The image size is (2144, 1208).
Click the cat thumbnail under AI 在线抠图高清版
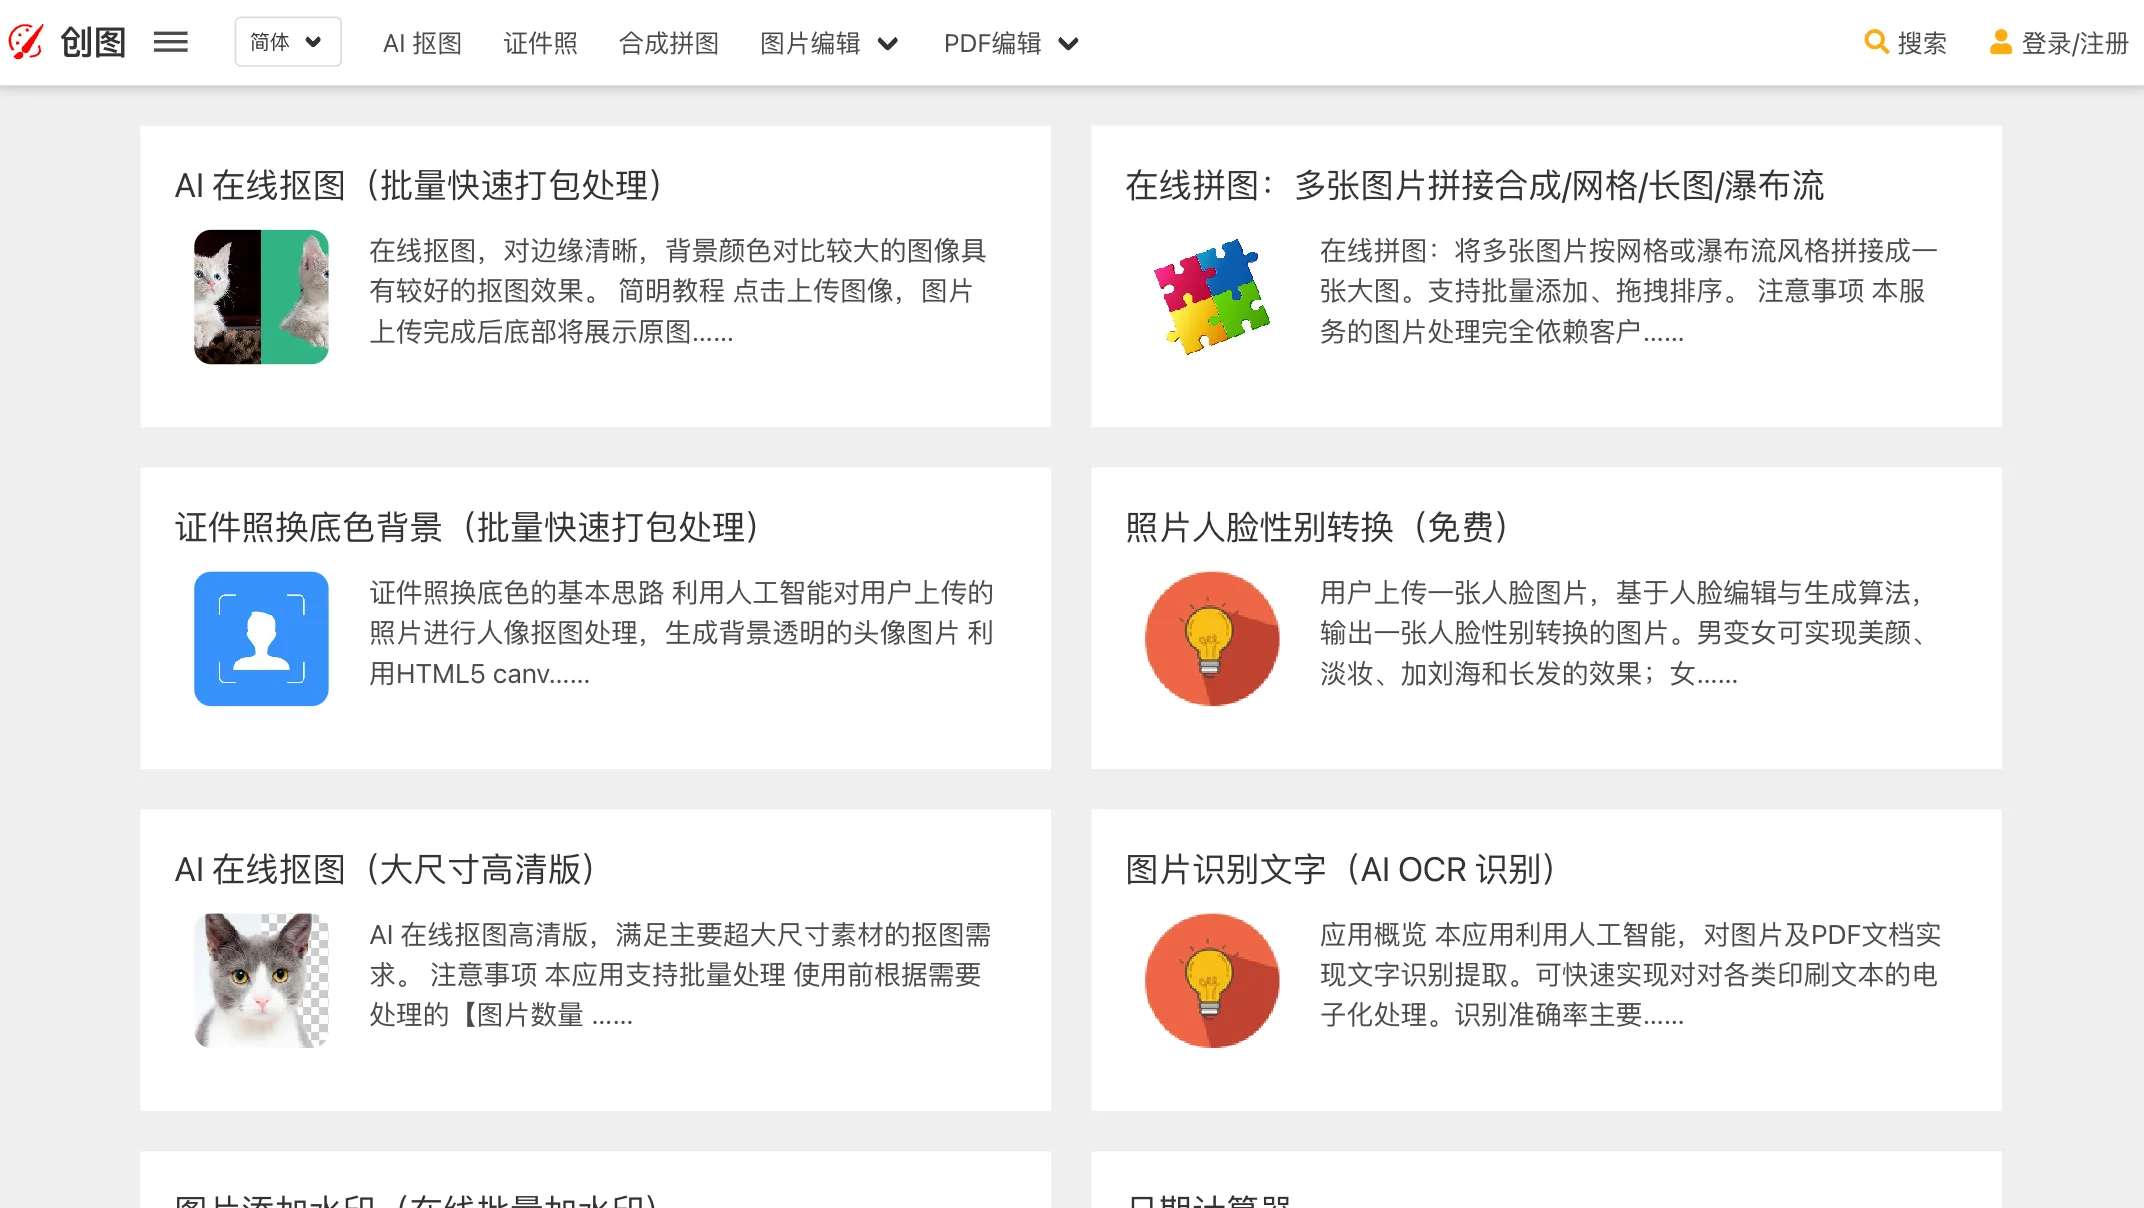(261, 980)
